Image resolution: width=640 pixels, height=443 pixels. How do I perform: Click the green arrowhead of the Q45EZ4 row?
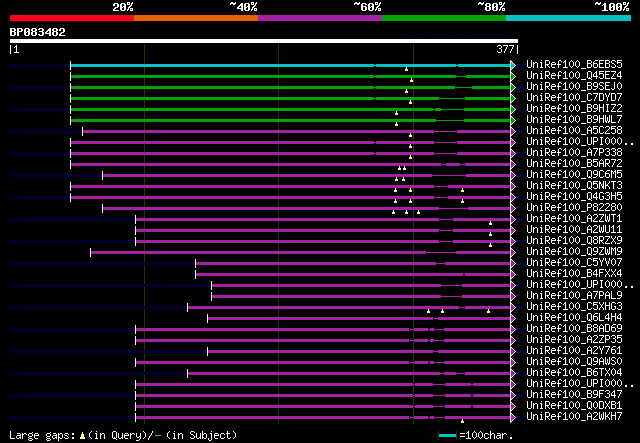[x=513, y=76]
